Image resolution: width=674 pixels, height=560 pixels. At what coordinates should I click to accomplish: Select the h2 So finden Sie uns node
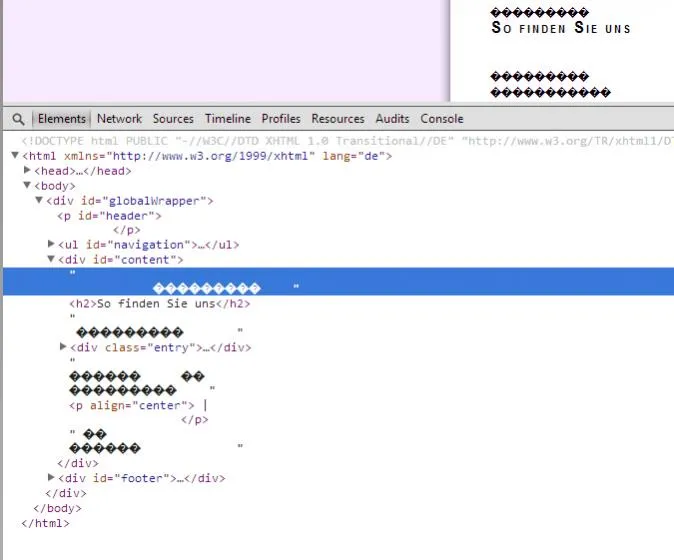(159, 304)
